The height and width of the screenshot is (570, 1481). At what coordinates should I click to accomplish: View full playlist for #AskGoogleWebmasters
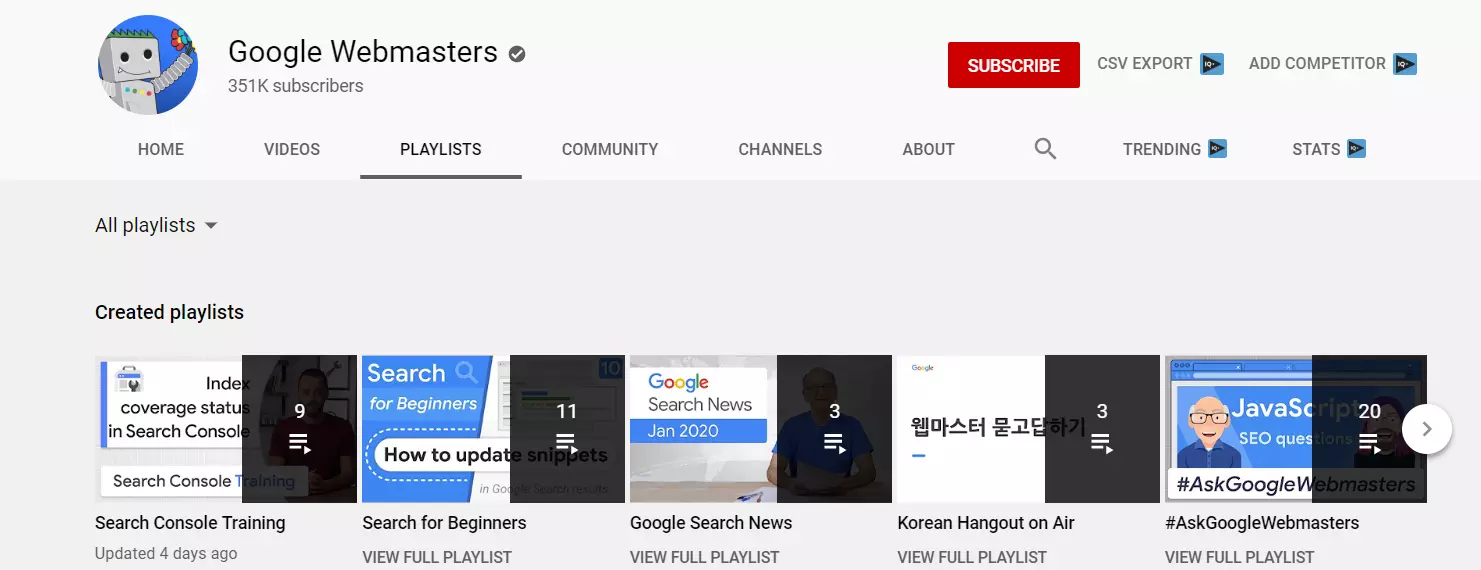1240,557
